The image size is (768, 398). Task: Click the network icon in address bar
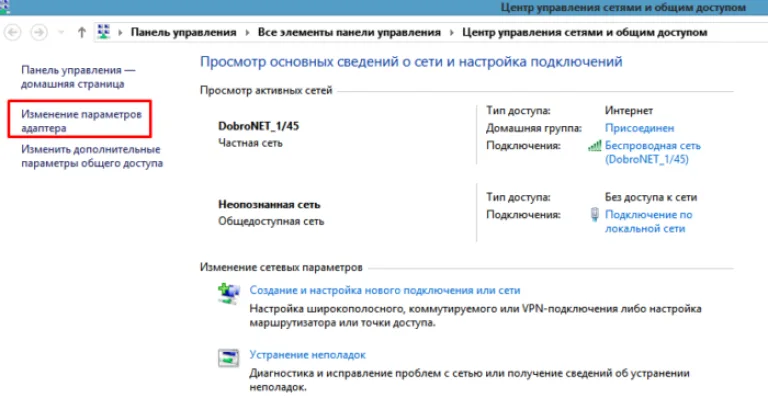[x=103, y=32]
